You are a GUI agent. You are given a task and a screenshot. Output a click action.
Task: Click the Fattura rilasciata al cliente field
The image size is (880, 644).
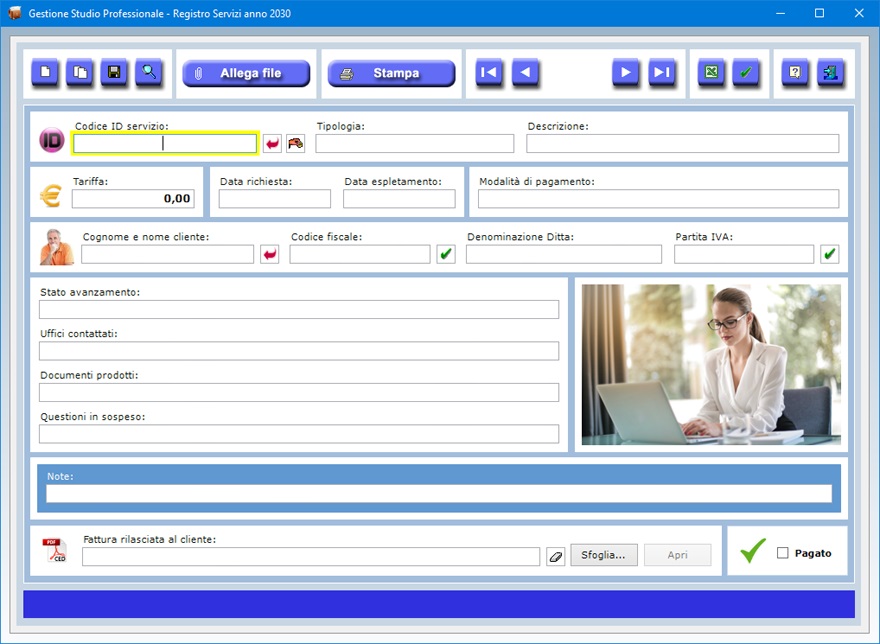coord(311,556)
